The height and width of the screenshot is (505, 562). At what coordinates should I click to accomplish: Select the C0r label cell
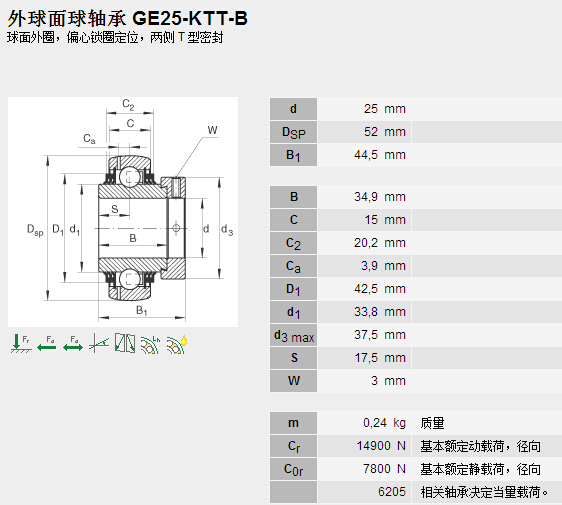tap(294, 469)
